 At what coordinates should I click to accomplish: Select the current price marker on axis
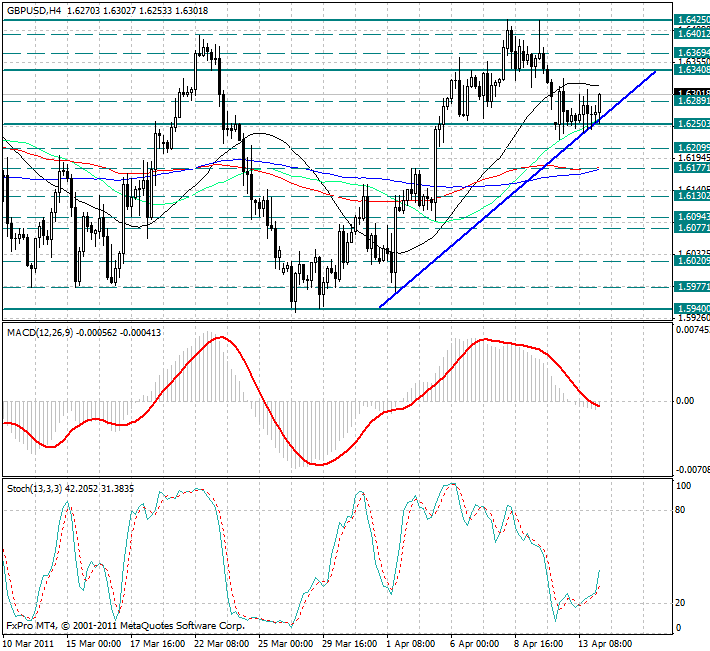point(692,93)
